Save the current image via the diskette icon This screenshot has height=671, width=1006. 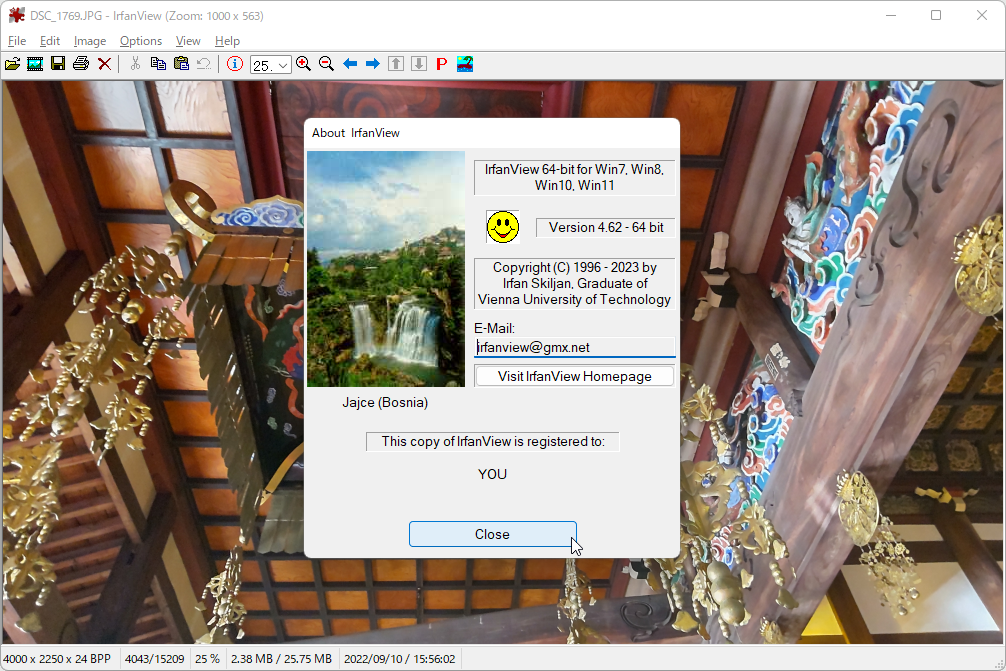point(57,63)
